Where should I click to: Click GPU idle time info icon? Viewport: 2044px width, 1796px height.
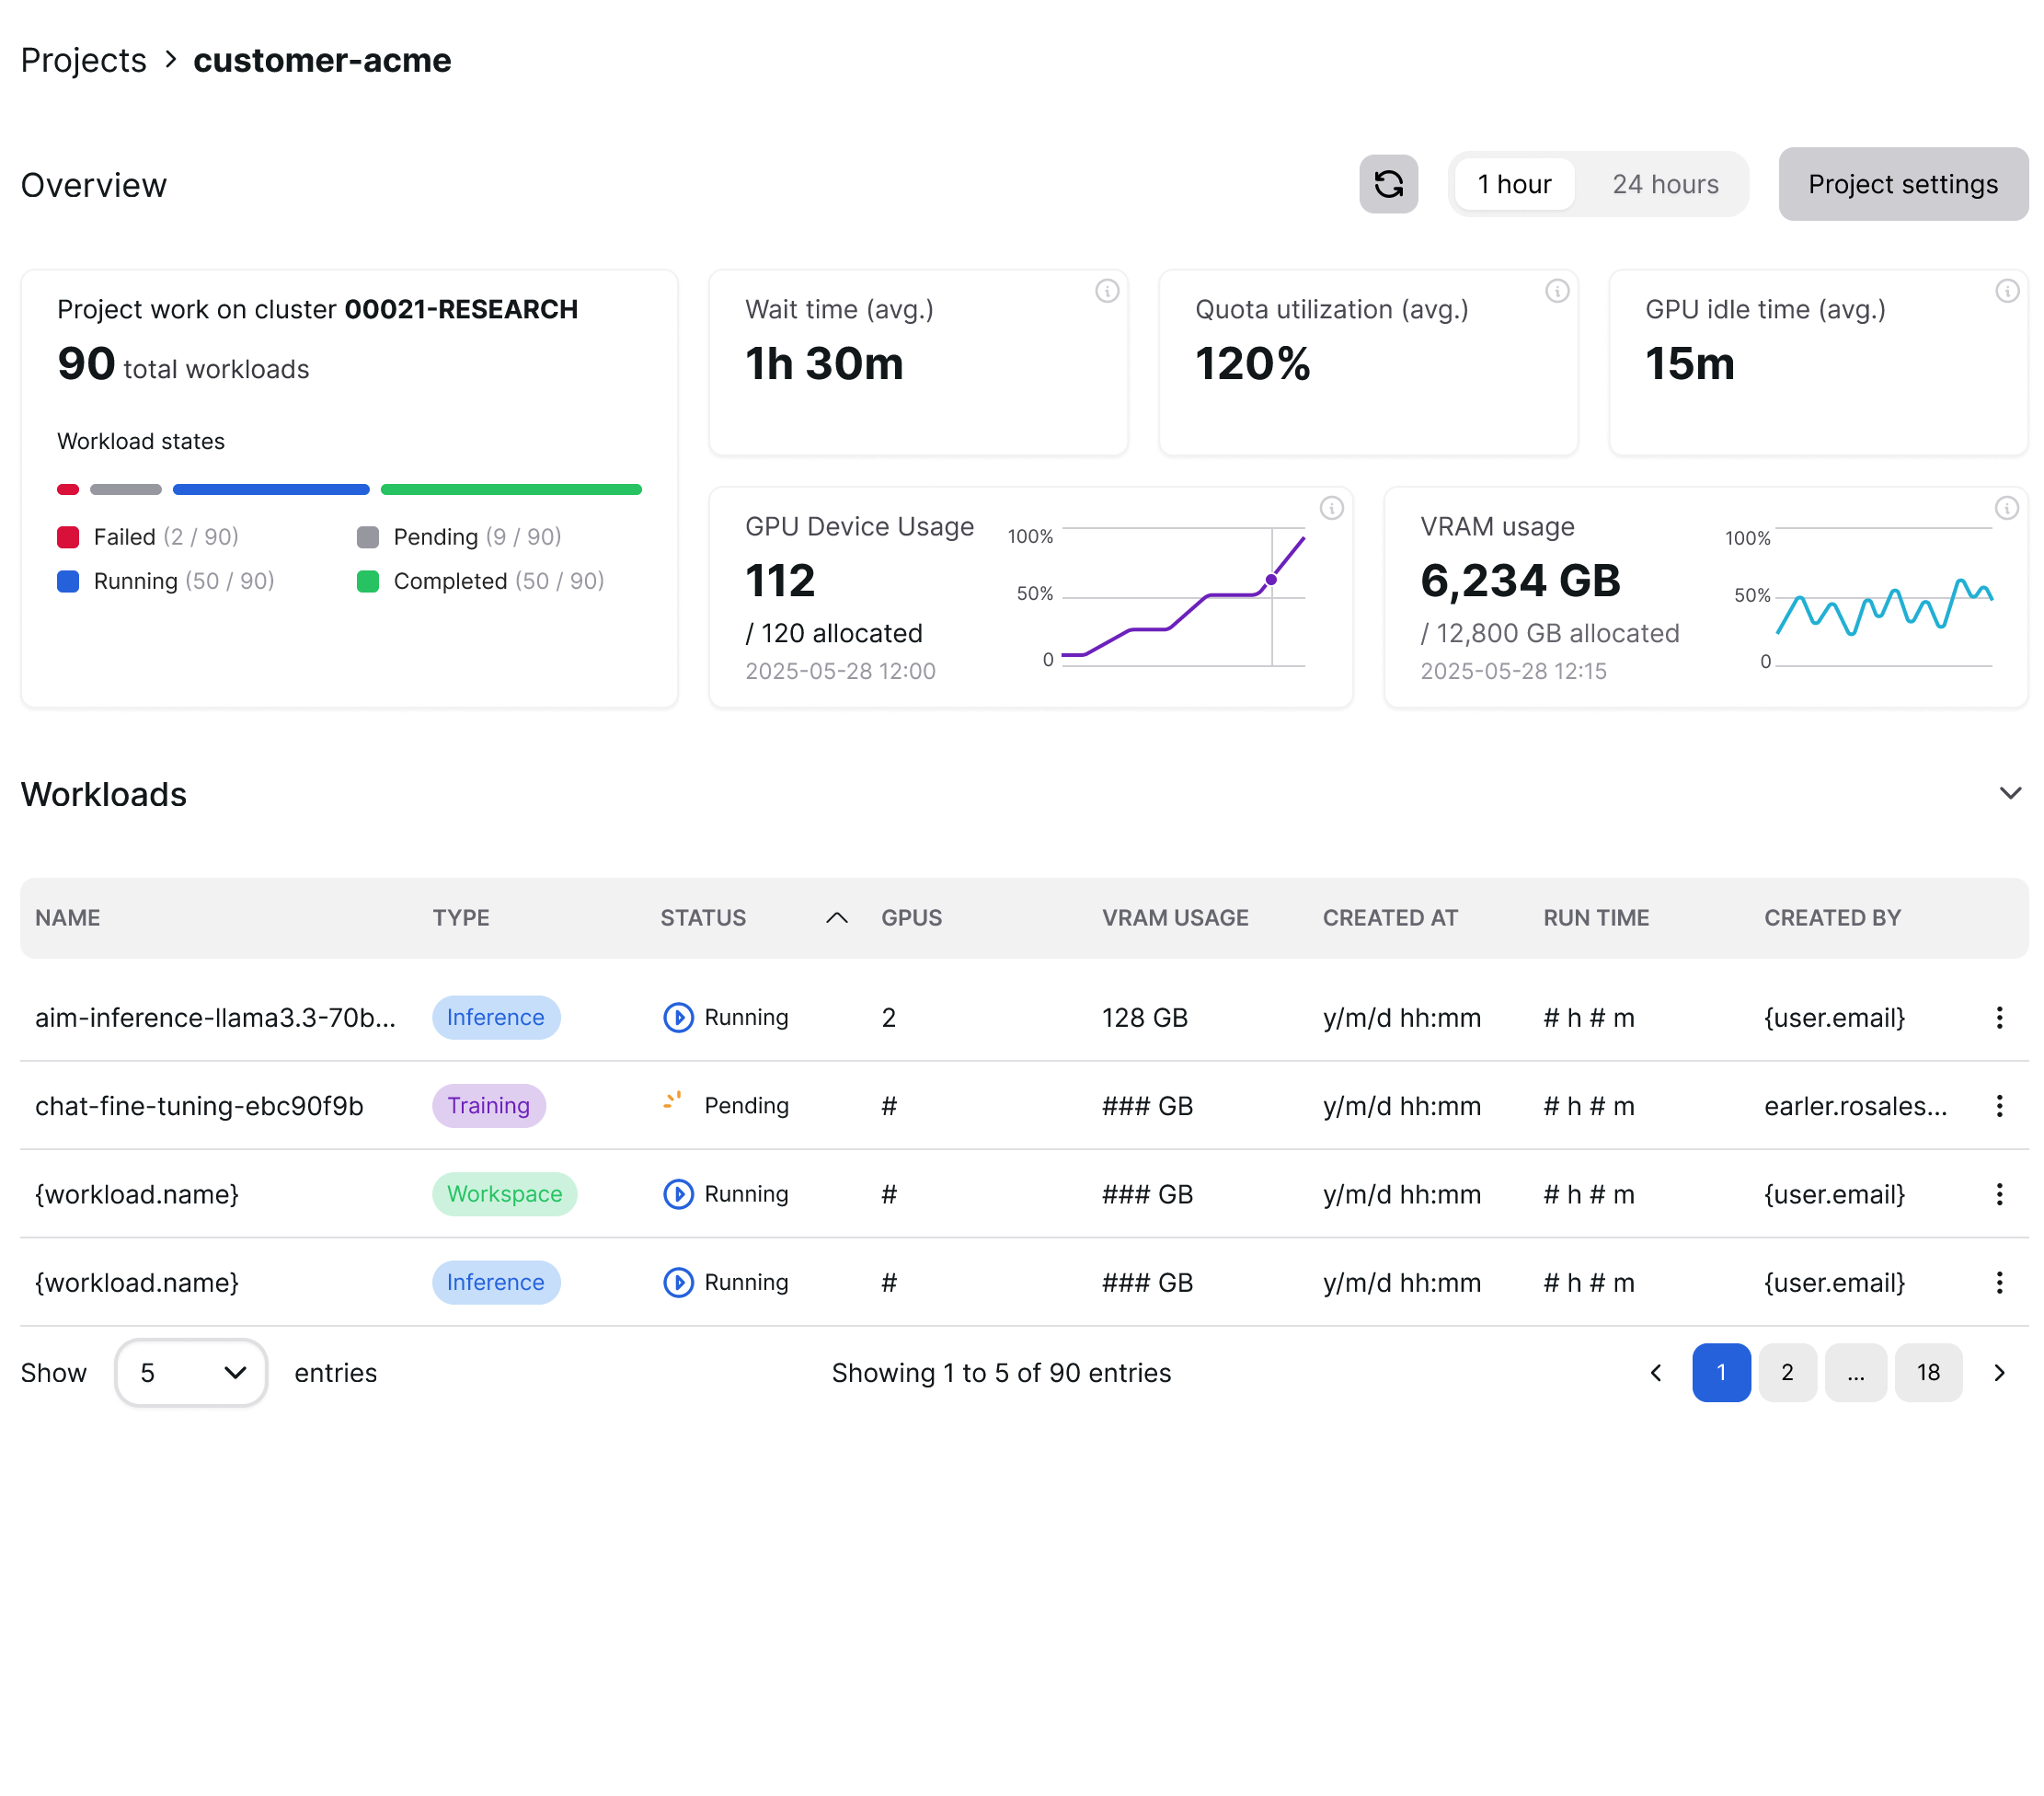(x=2006, y=291)
